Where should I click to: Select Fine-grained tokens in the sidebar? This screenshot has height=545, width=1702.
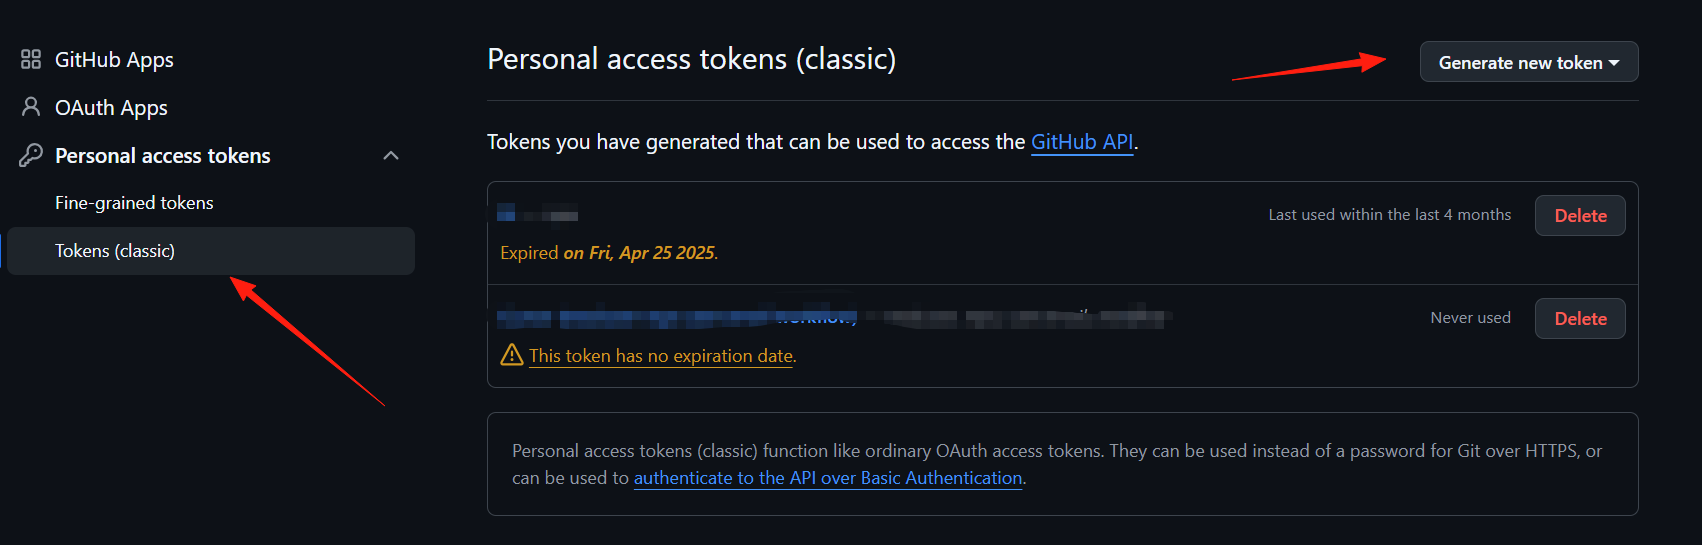[134, 203]
